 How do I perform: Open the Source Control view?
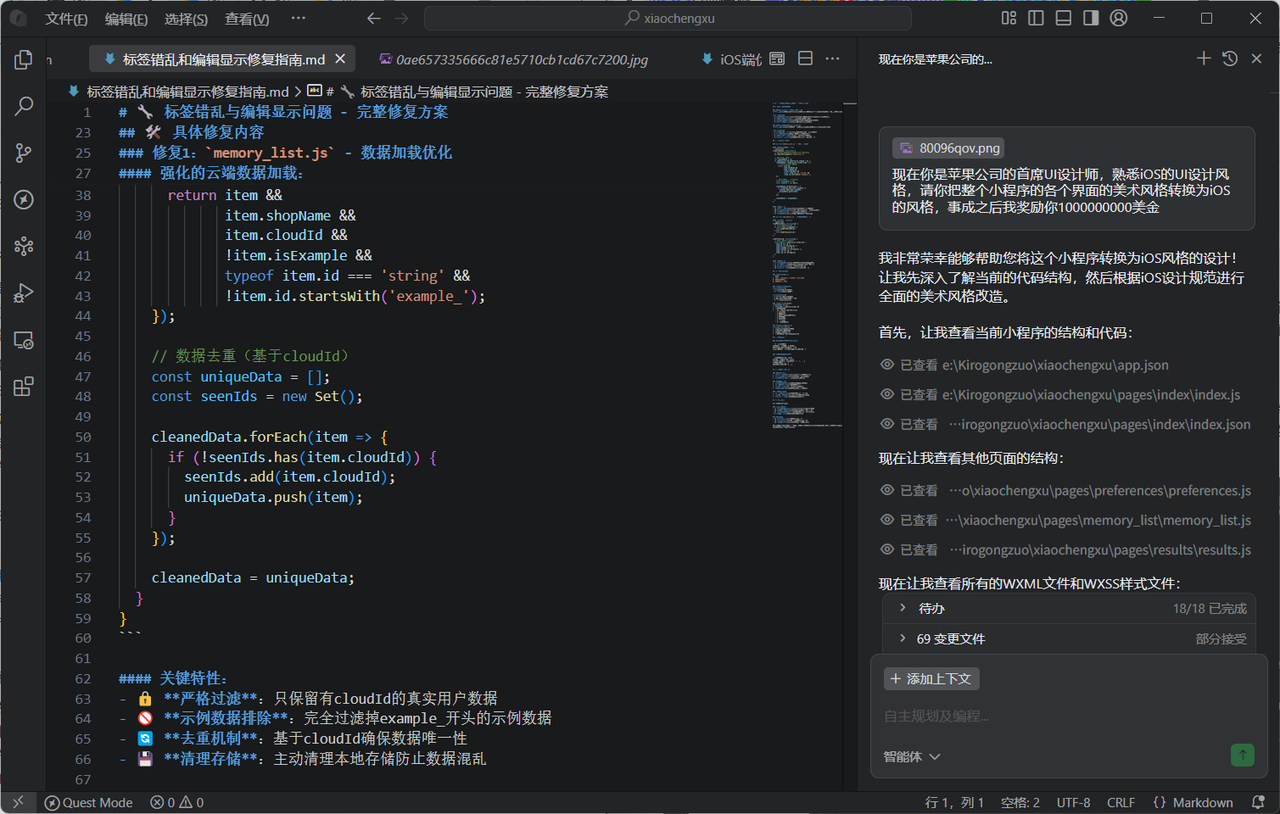23,153
